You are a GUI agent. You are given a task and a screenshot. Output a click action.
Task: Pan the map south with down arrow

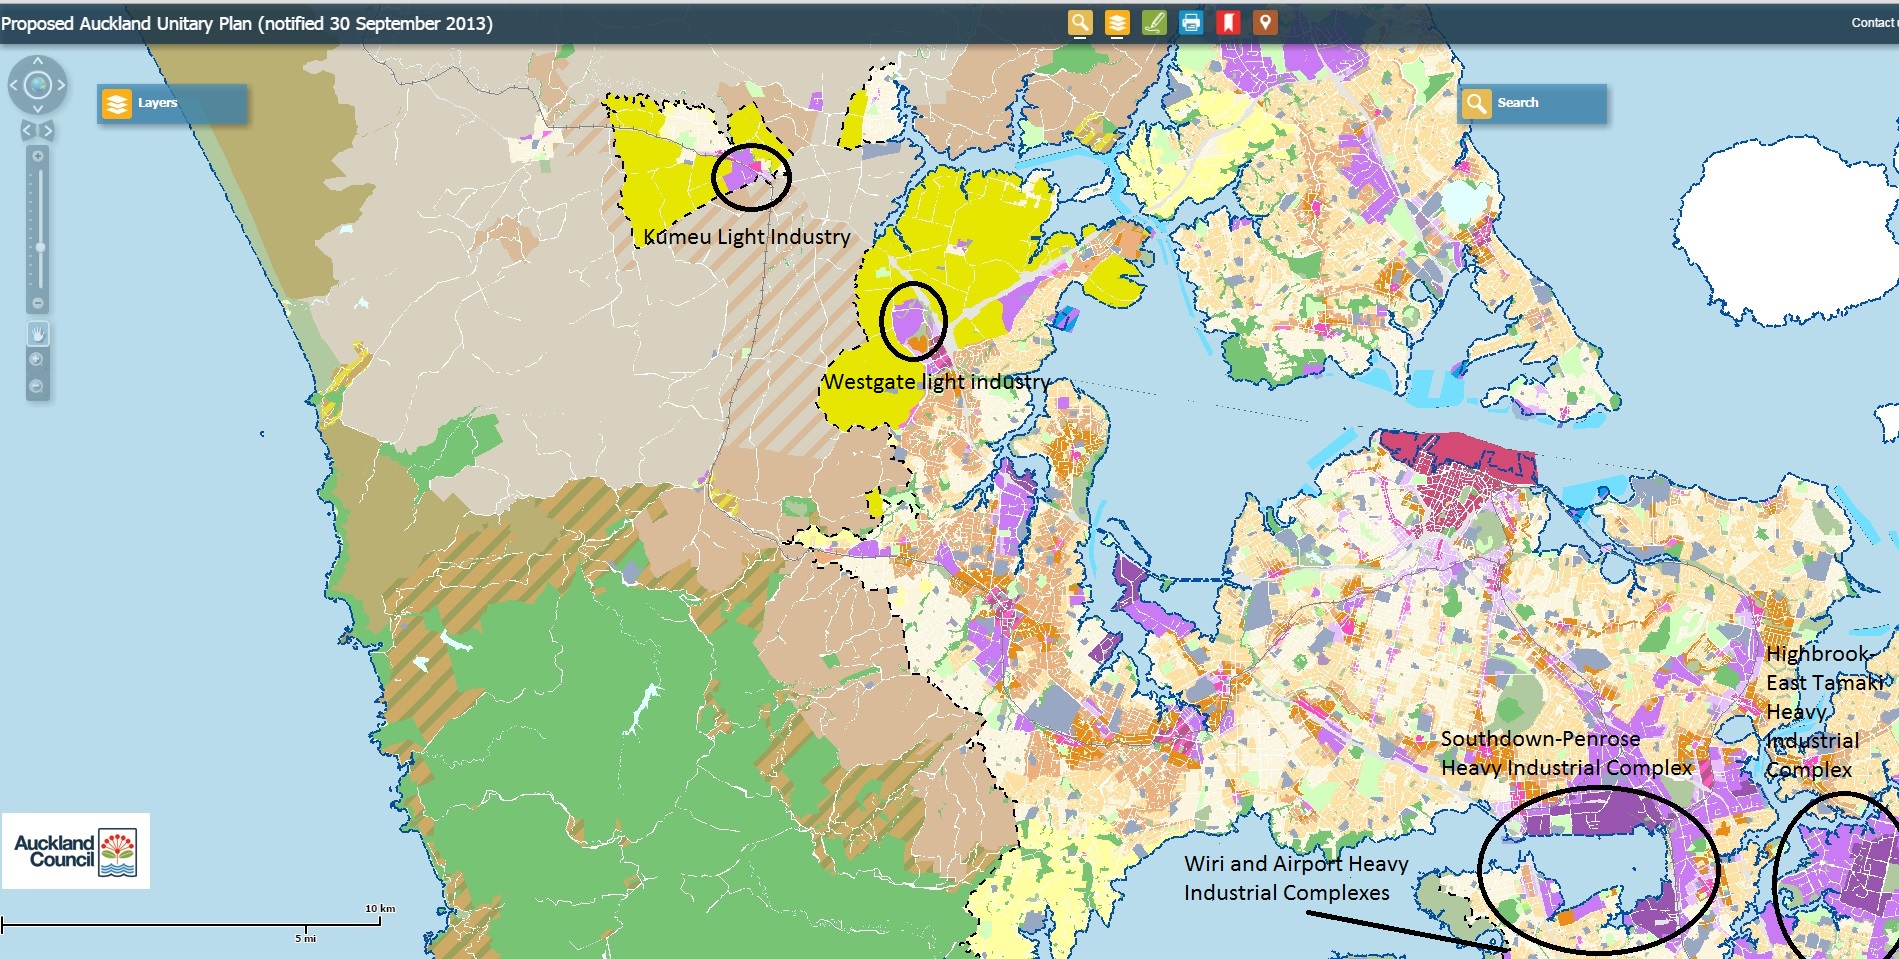point(38,108)
